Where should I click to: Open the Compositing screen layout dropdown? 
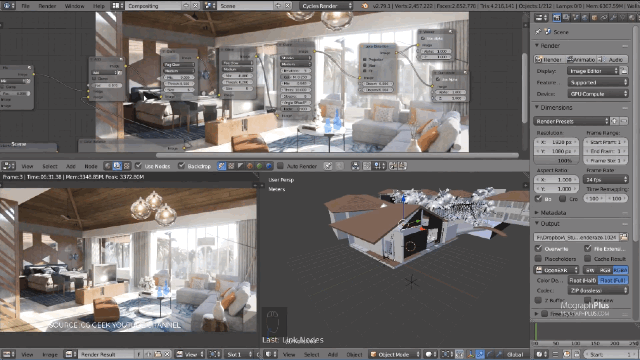click(x=153, y=6)
